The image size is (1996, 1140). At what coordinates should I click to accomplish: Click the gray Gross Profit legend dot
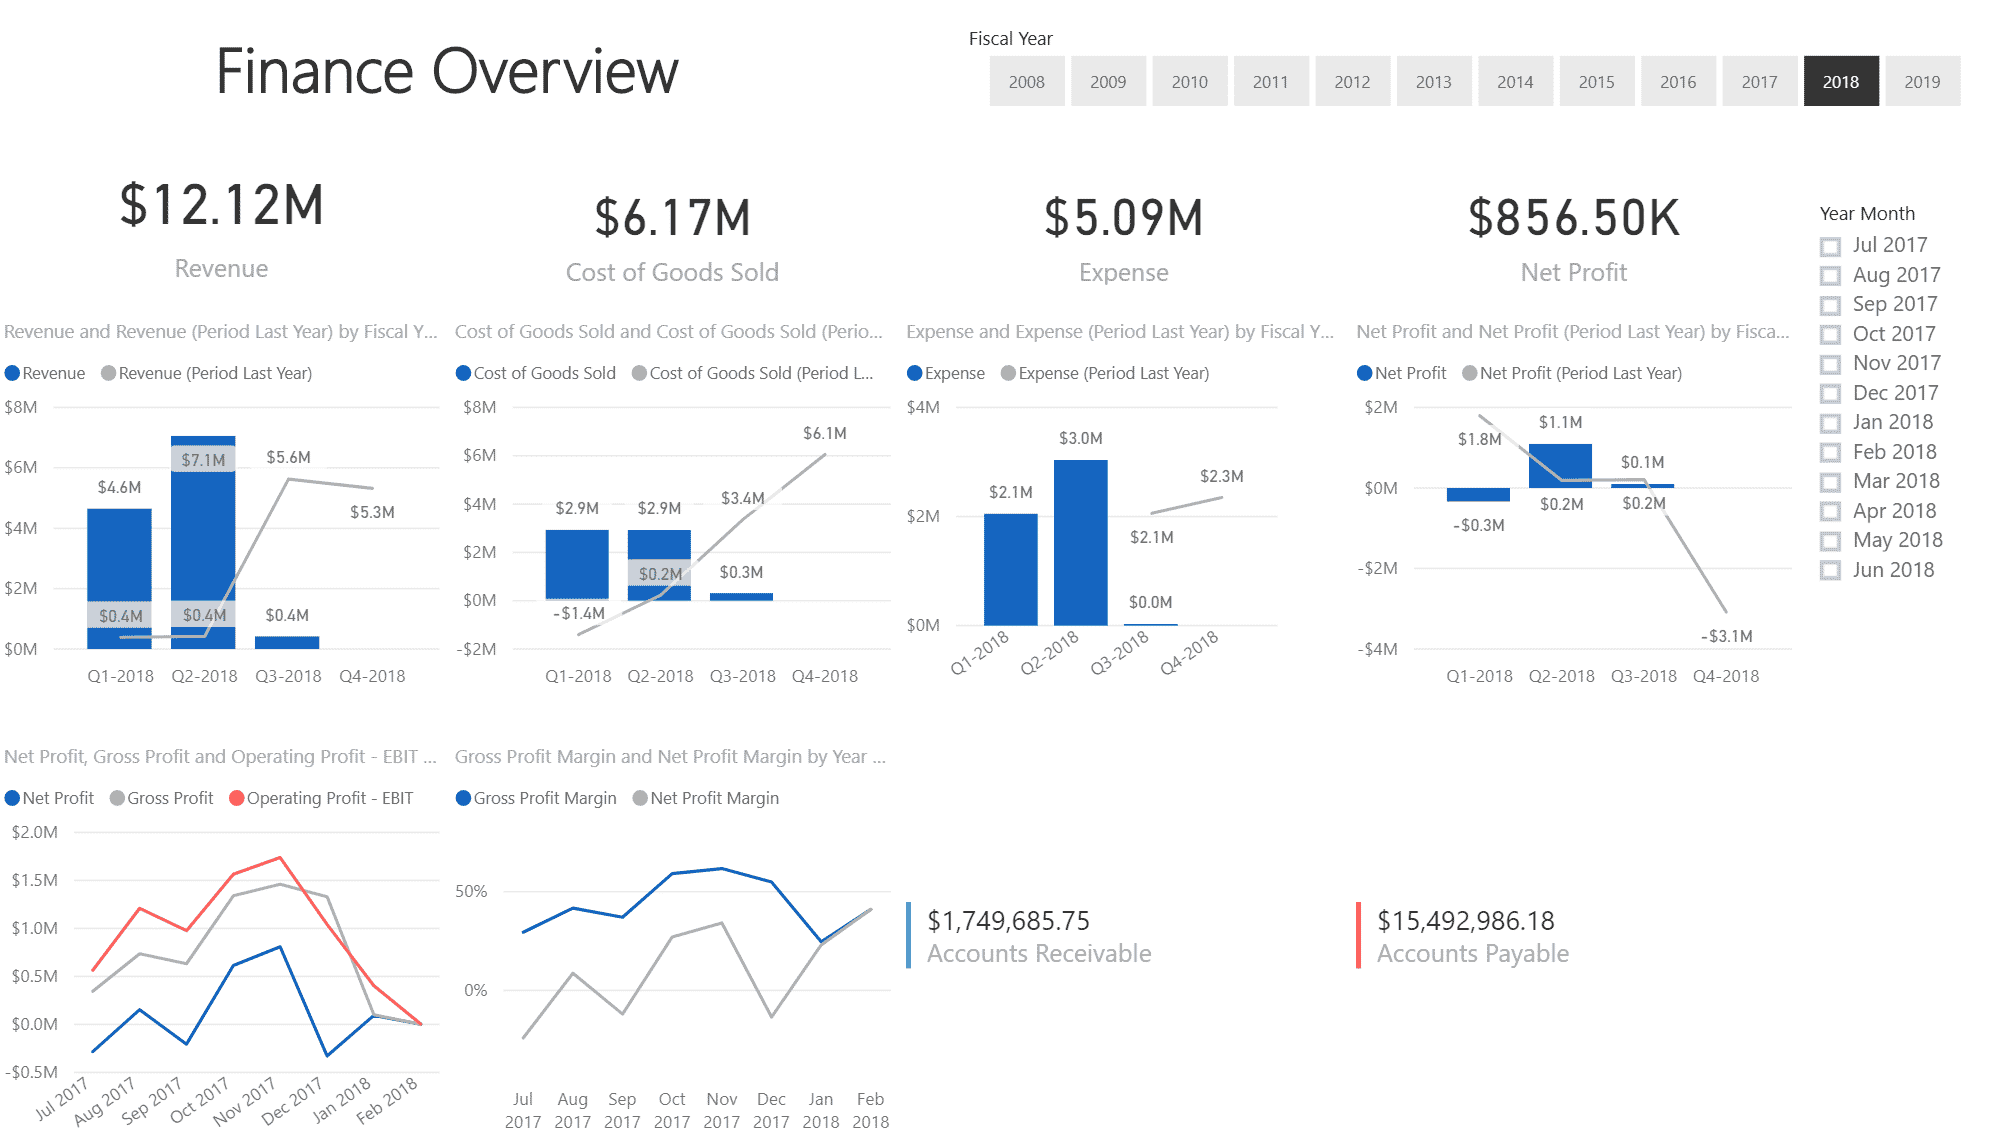117,798
